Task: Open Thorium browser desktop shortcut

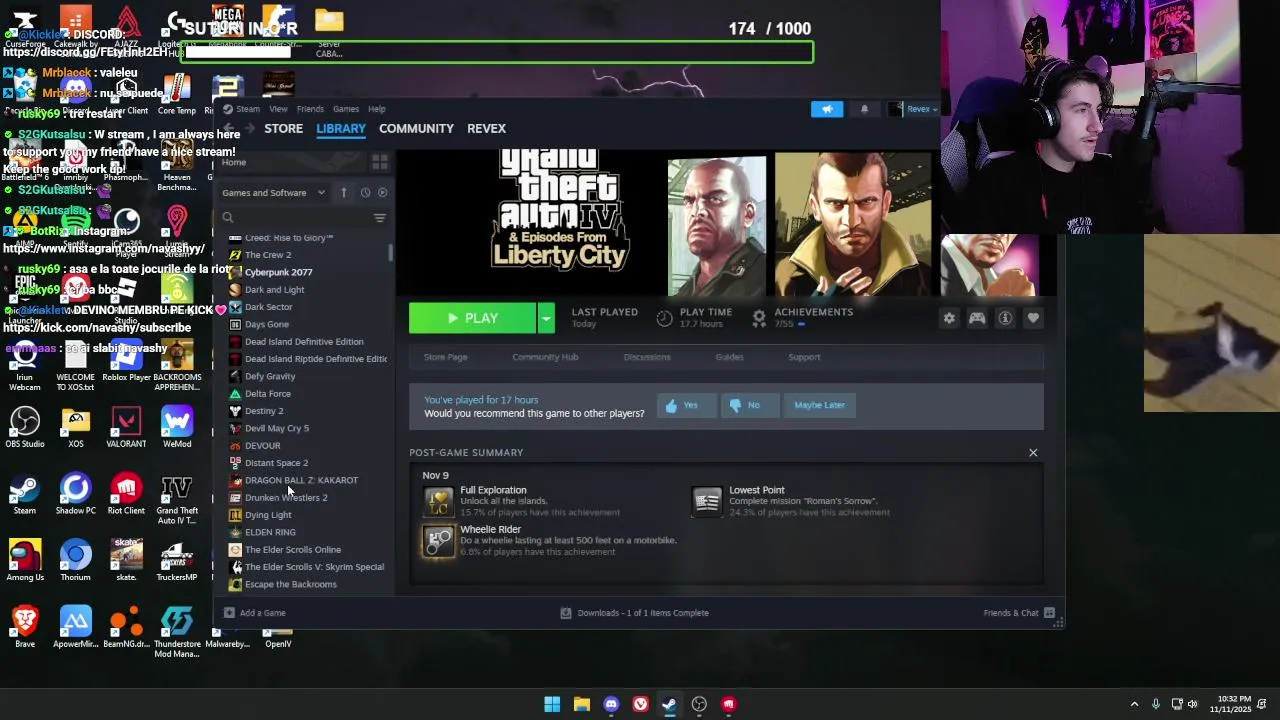Action: [76, 560]
